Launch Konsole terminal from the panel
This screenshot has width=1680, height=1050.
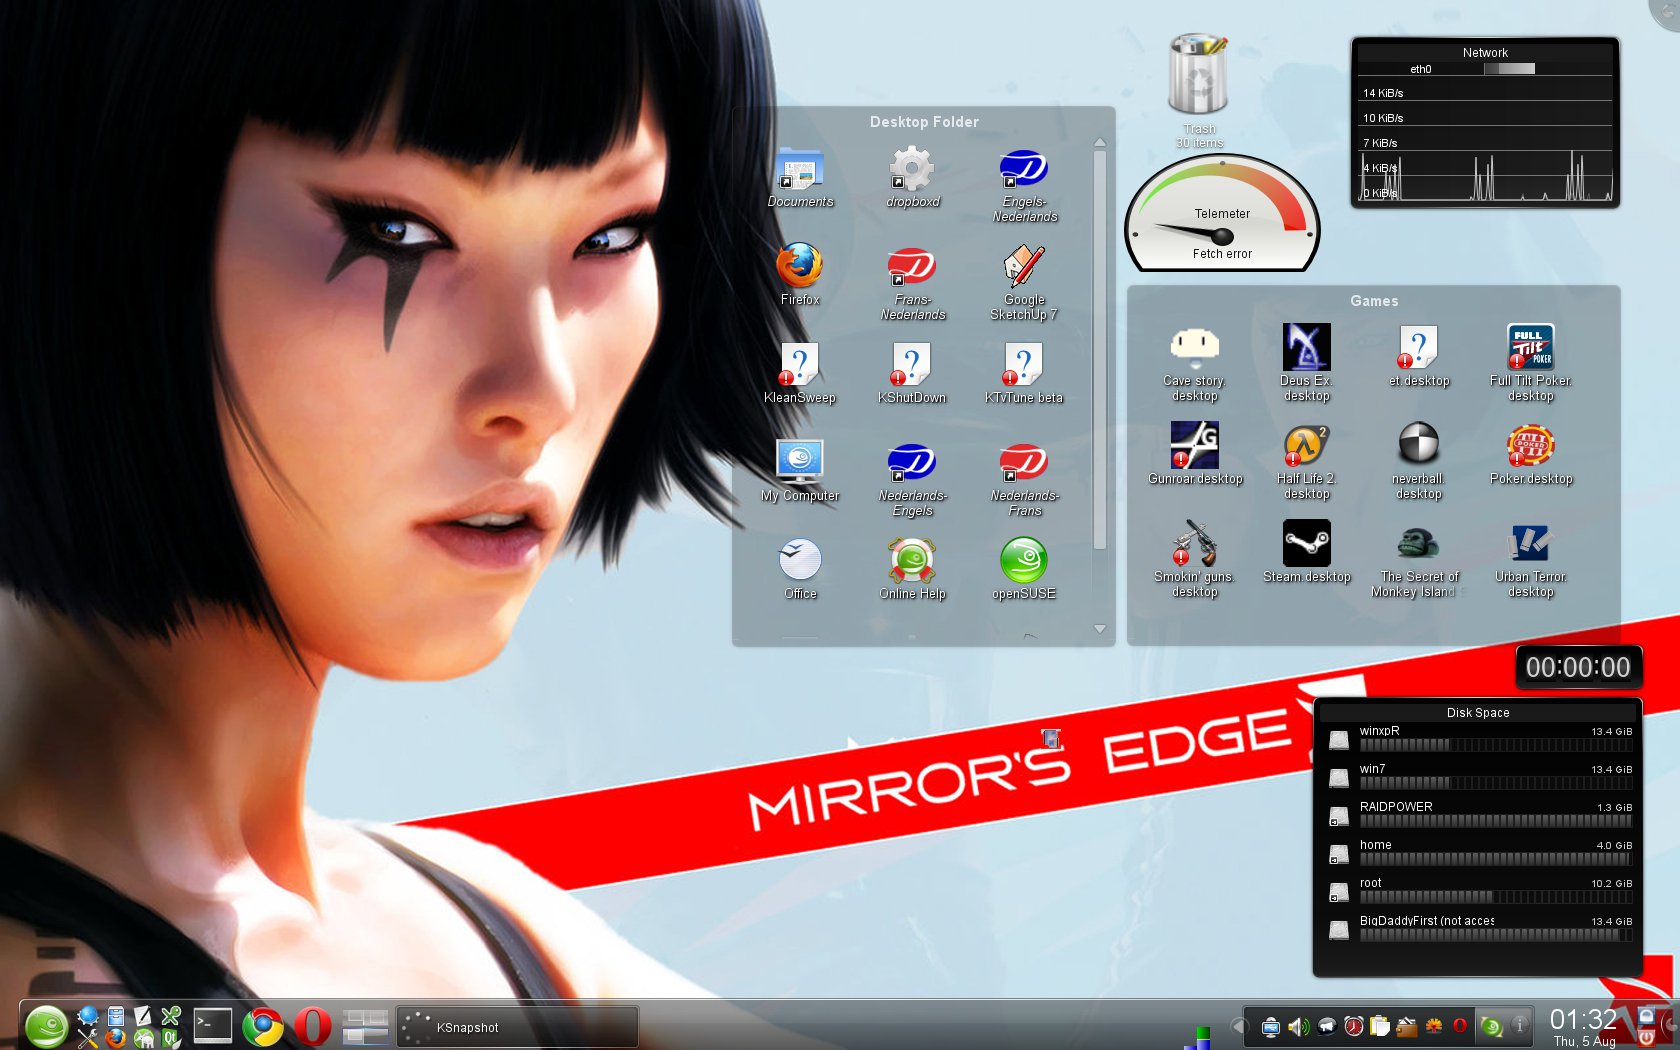coord(212,1026)
